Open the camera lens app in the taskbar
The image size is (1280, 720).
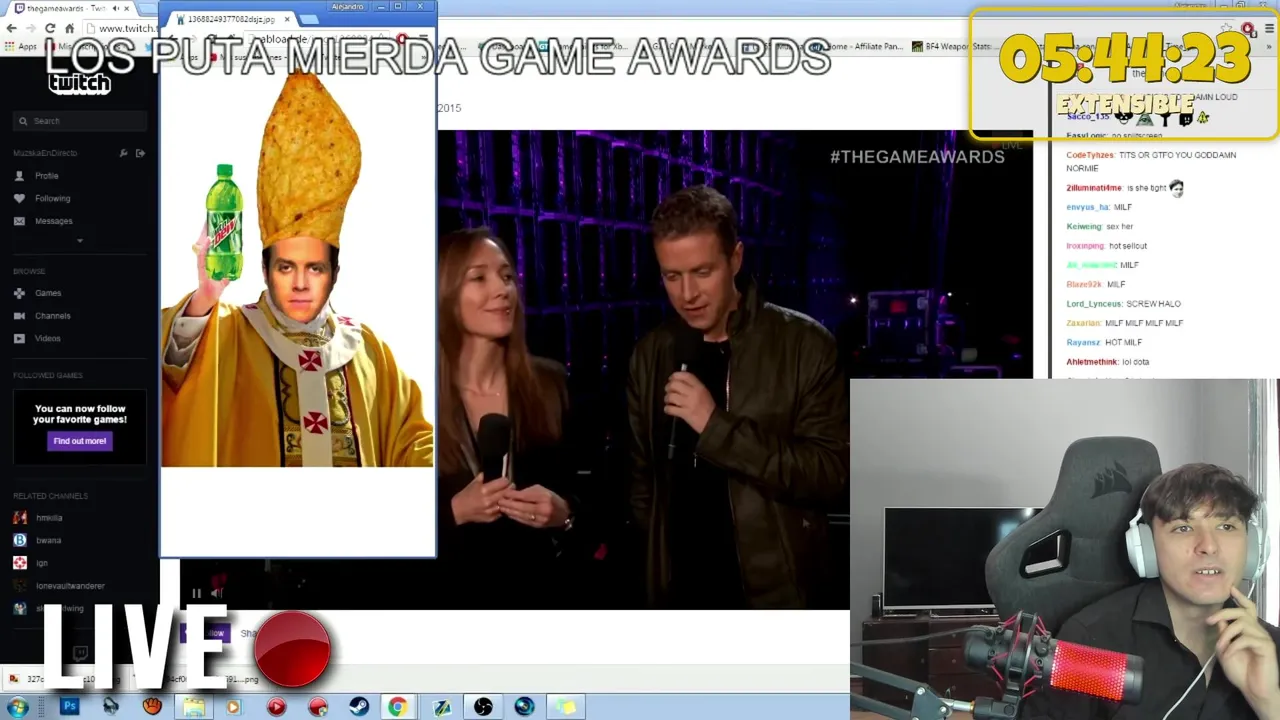tap(524, 707)
